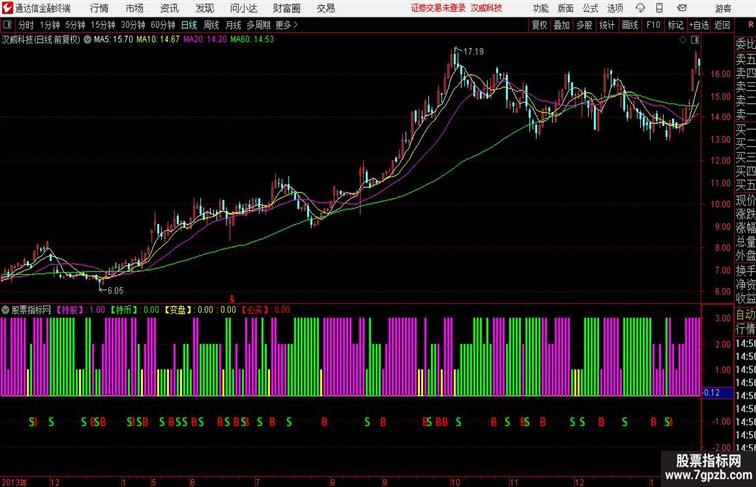The height and width of the screenshot is (487, 756).
Task: Open the 问小达 menu
Action: pyautogui.click(x=244, y=8)
